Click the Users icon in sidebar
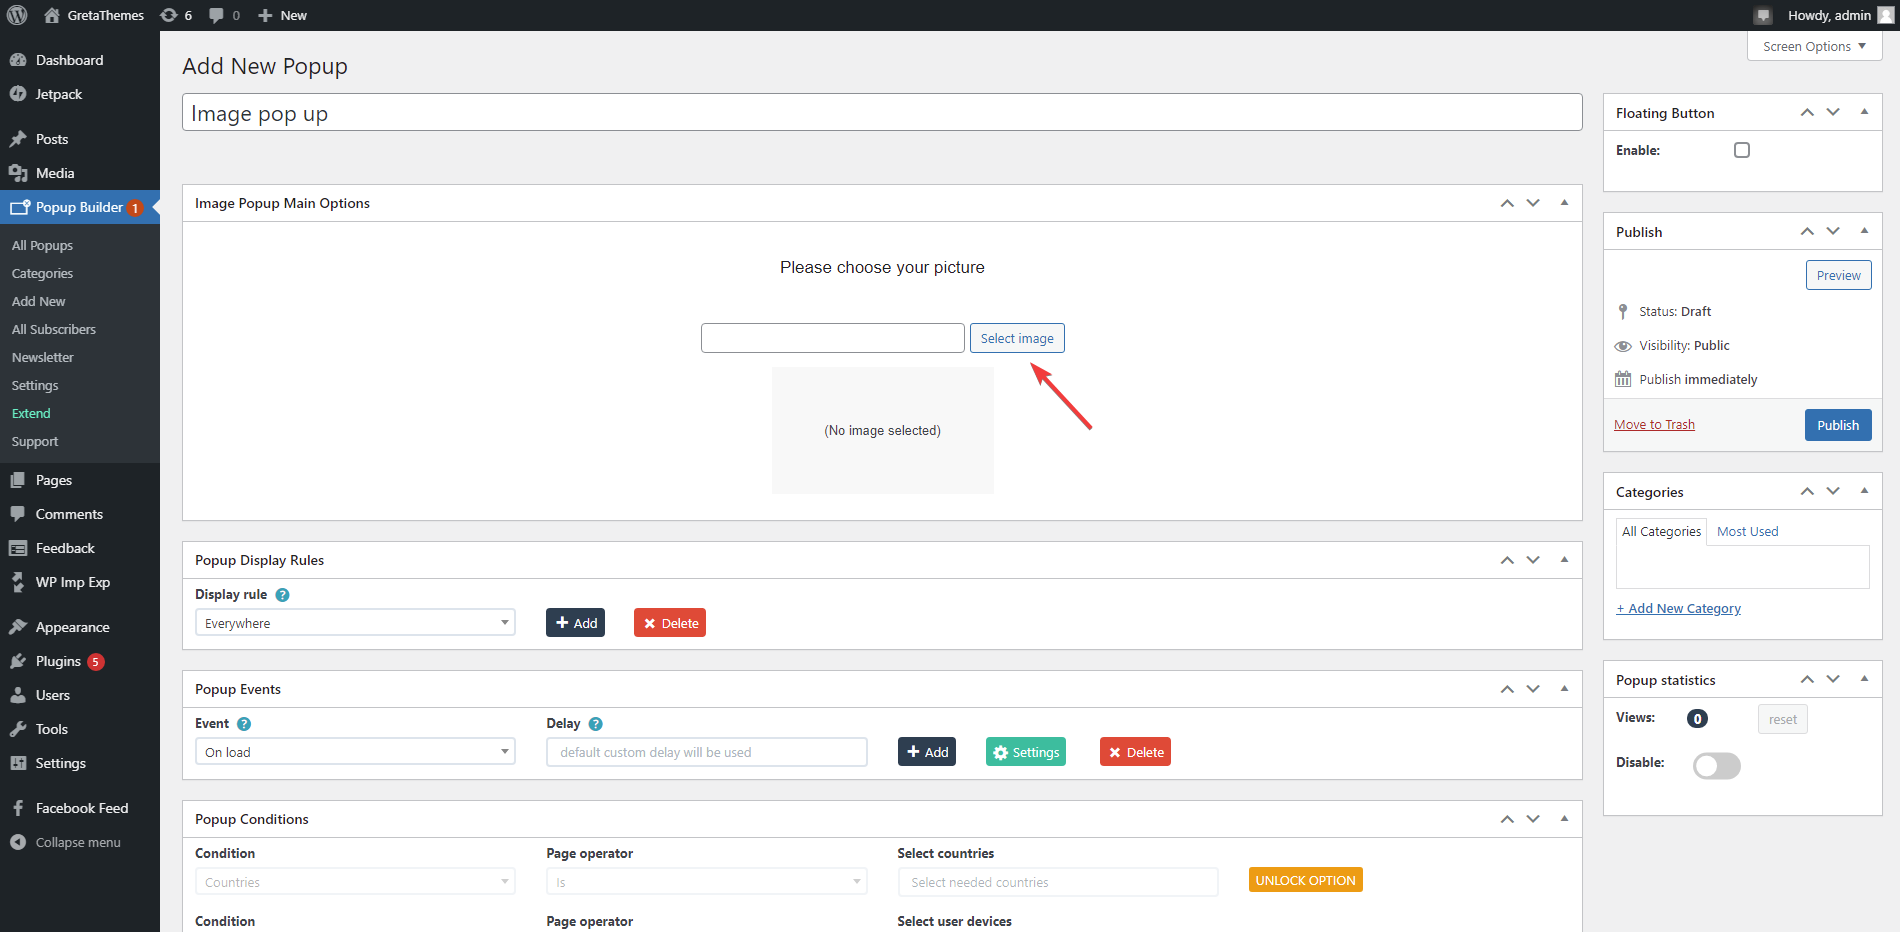Image resolution: width=1900 pixels, height=932 pixels. [x=18, y=695]
